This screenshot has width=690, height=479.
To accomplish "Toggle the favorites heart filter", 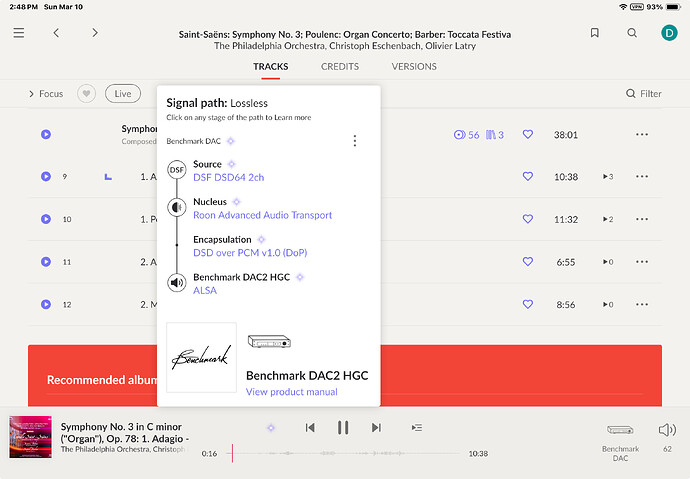I will (86, 94).
